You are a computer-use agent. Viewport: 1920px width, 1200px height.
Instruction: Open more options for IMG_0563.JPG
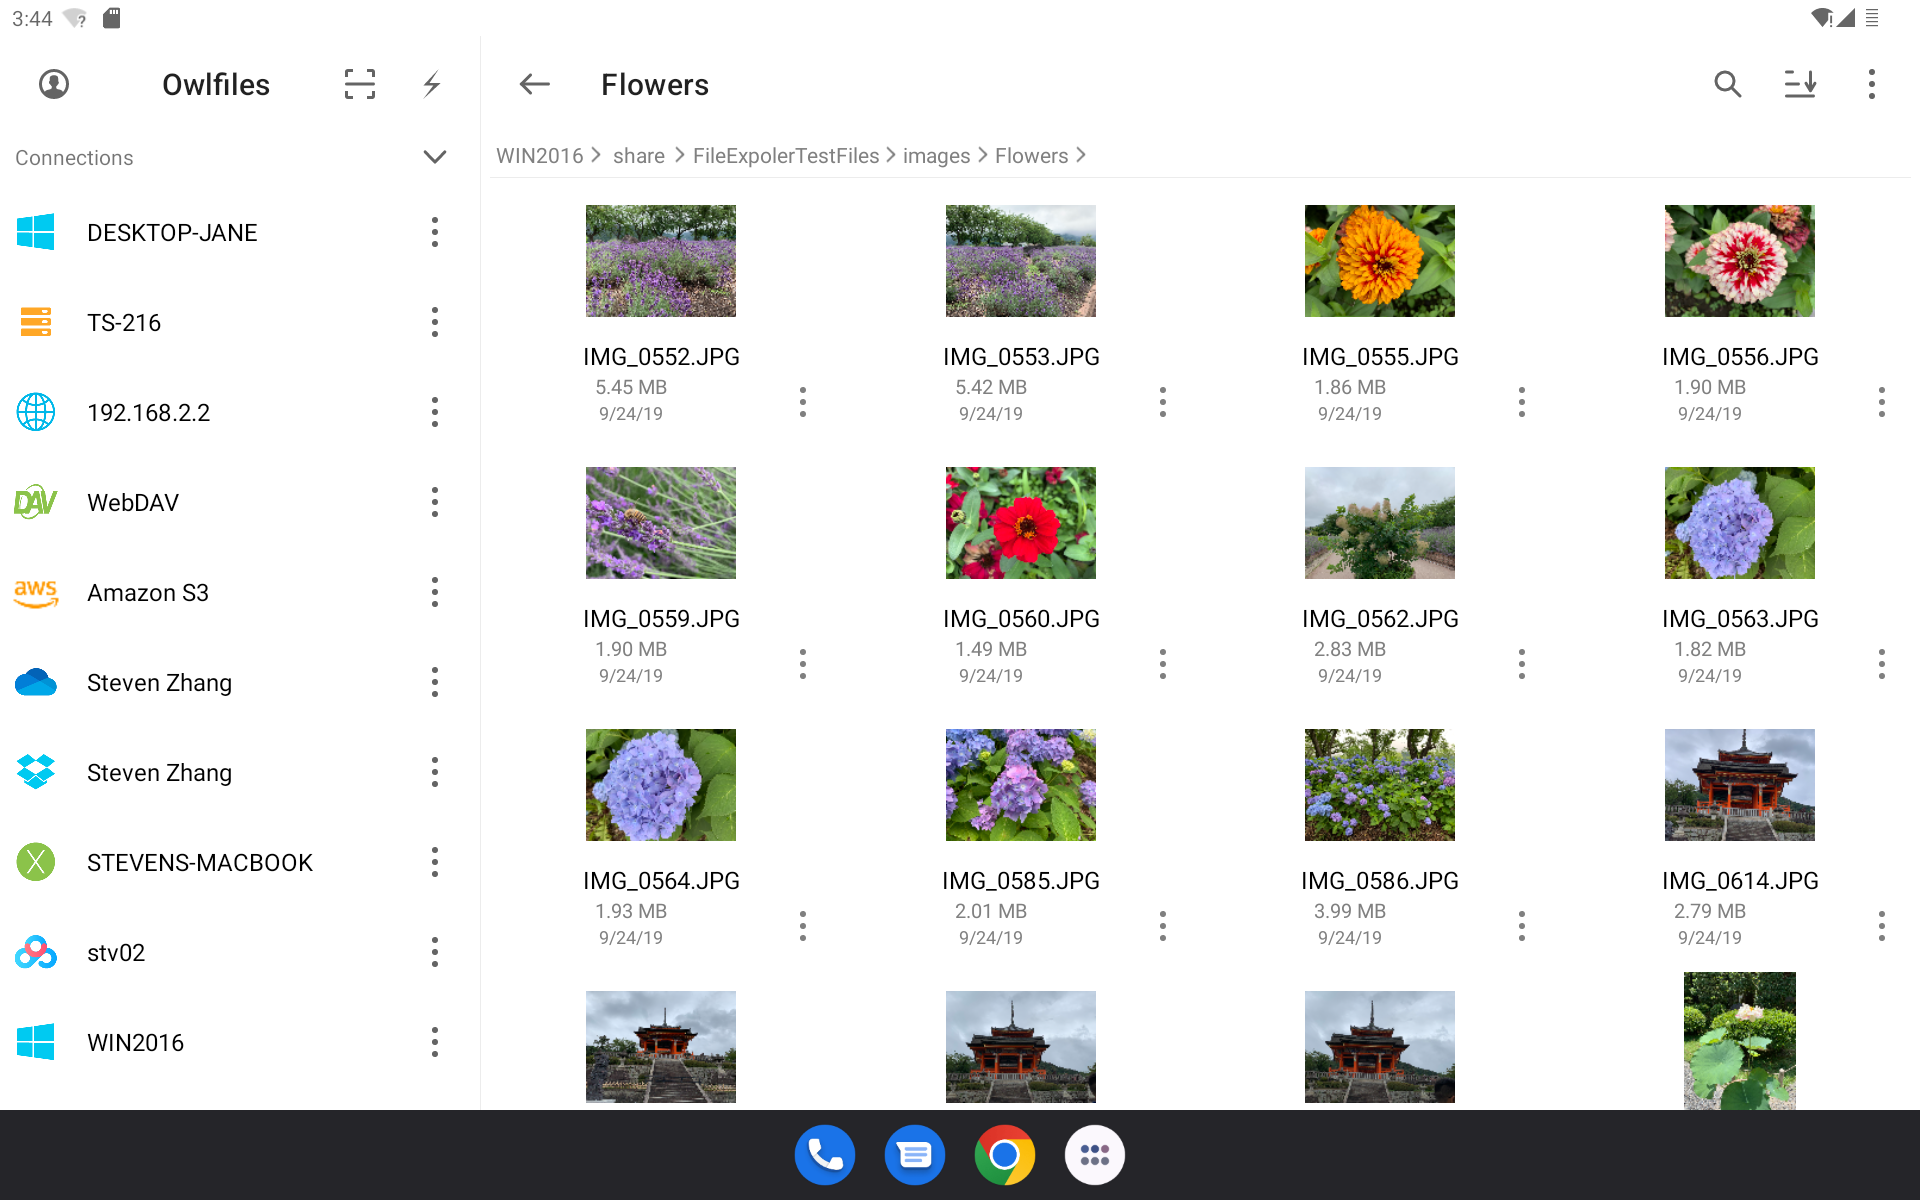point(1882,664)
